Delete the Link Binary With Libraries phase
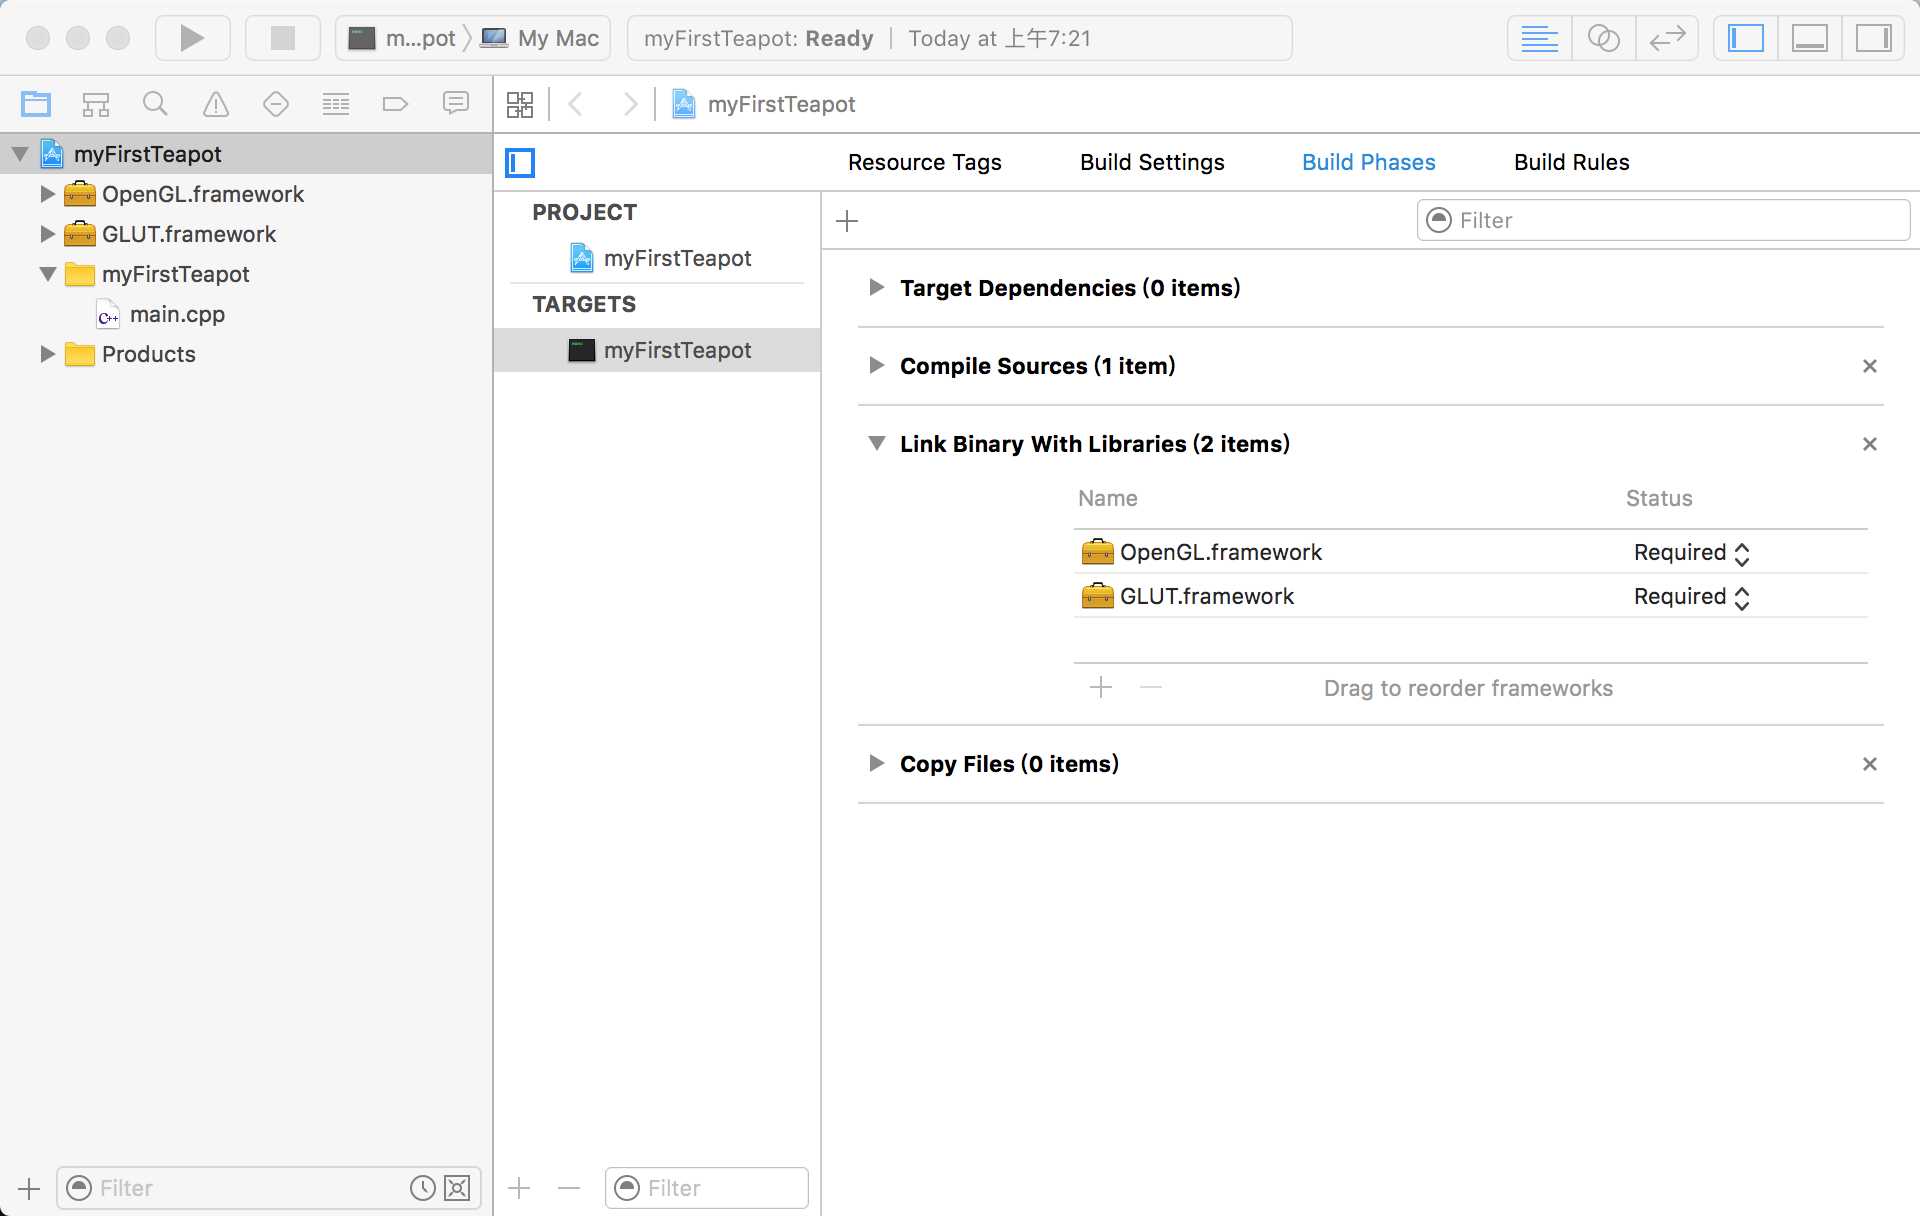1920x1216 pixels. point(1870,444)
